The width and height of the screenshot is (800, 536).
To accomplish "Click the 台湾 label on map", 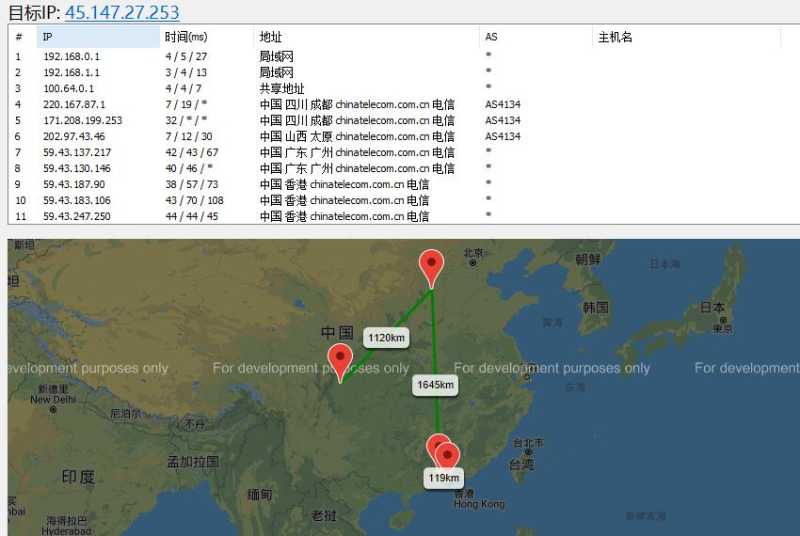I will [x=521, y=464].
